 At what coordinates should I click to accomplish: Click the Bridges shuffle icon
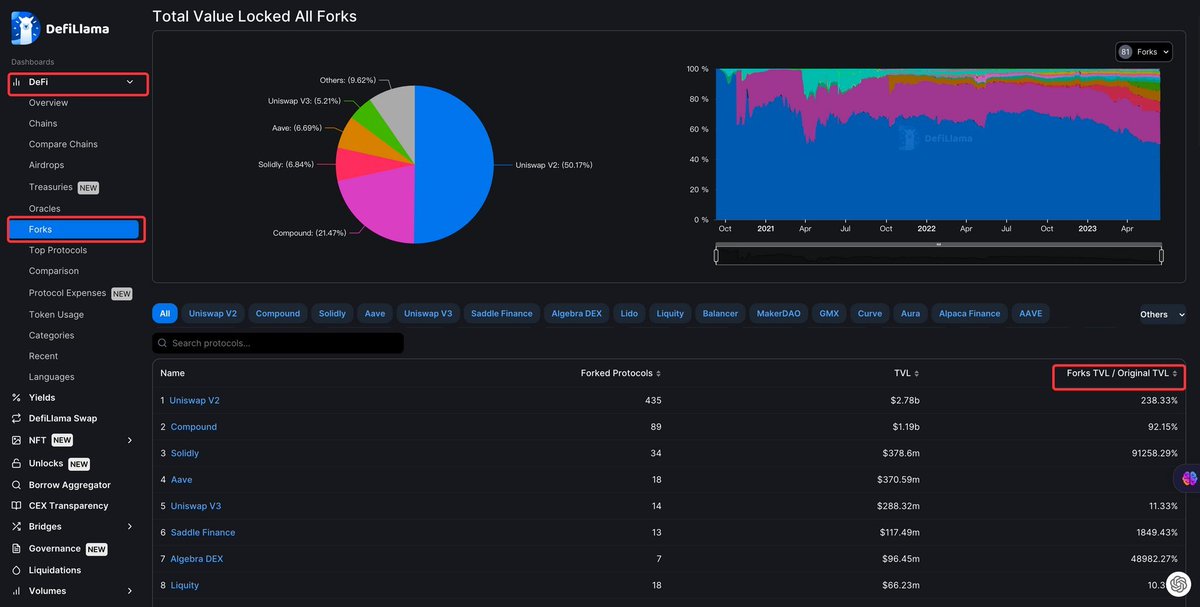(16, 526)
